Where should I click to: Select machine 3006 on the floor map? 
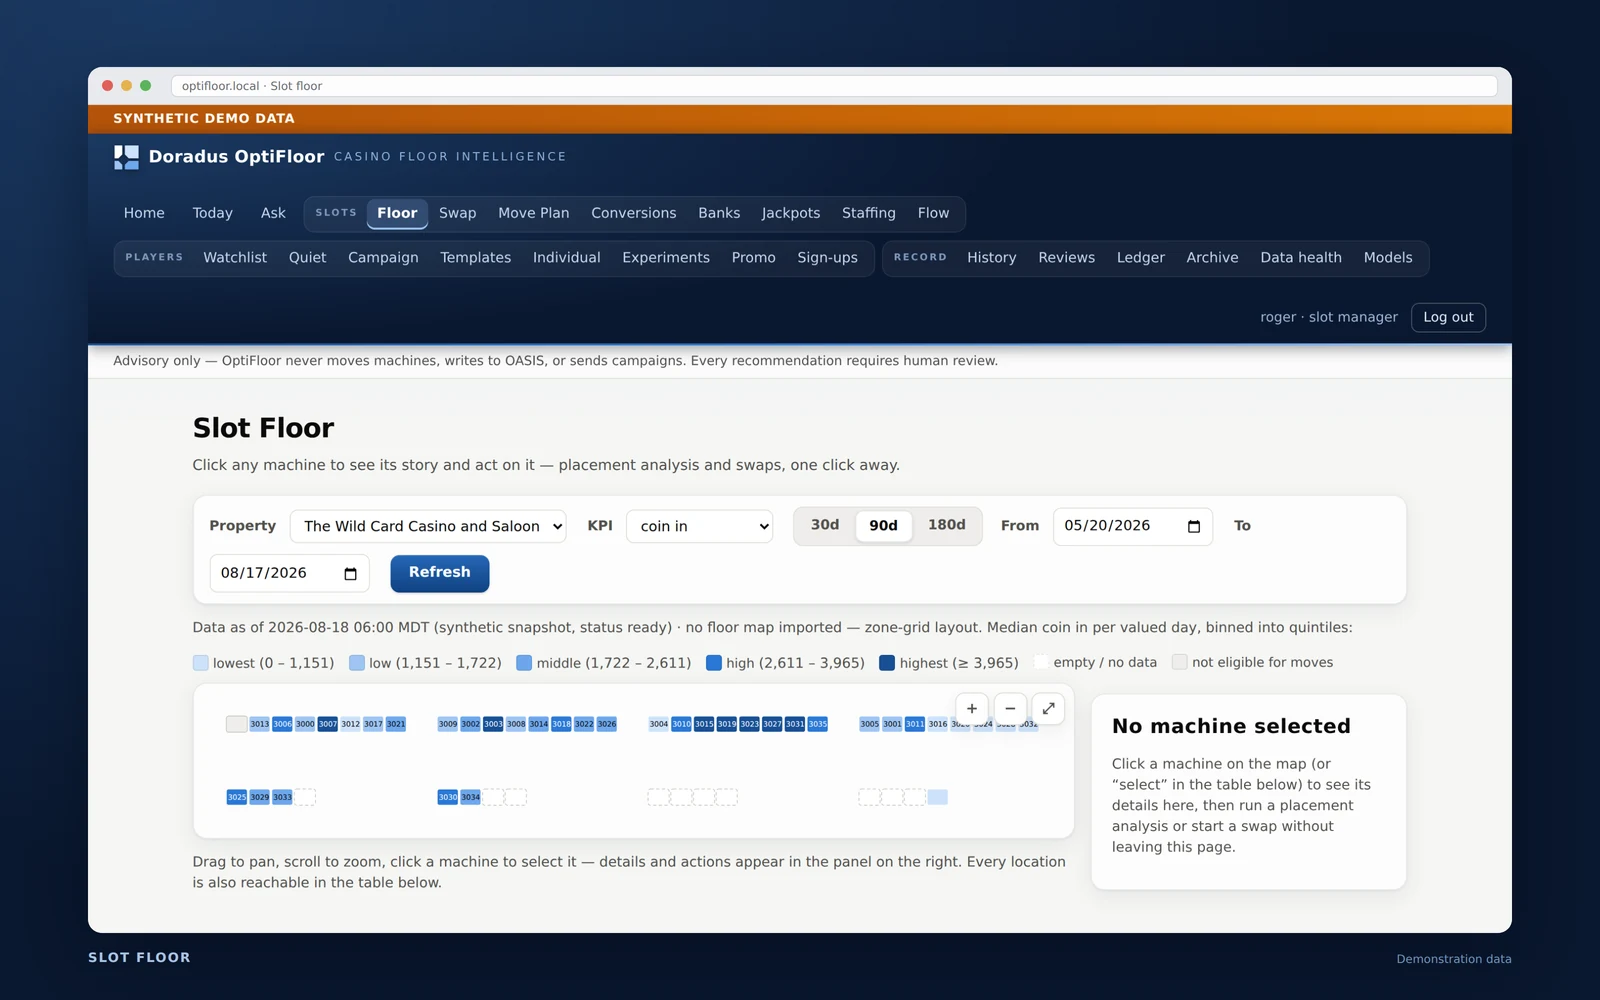(282, 724)
